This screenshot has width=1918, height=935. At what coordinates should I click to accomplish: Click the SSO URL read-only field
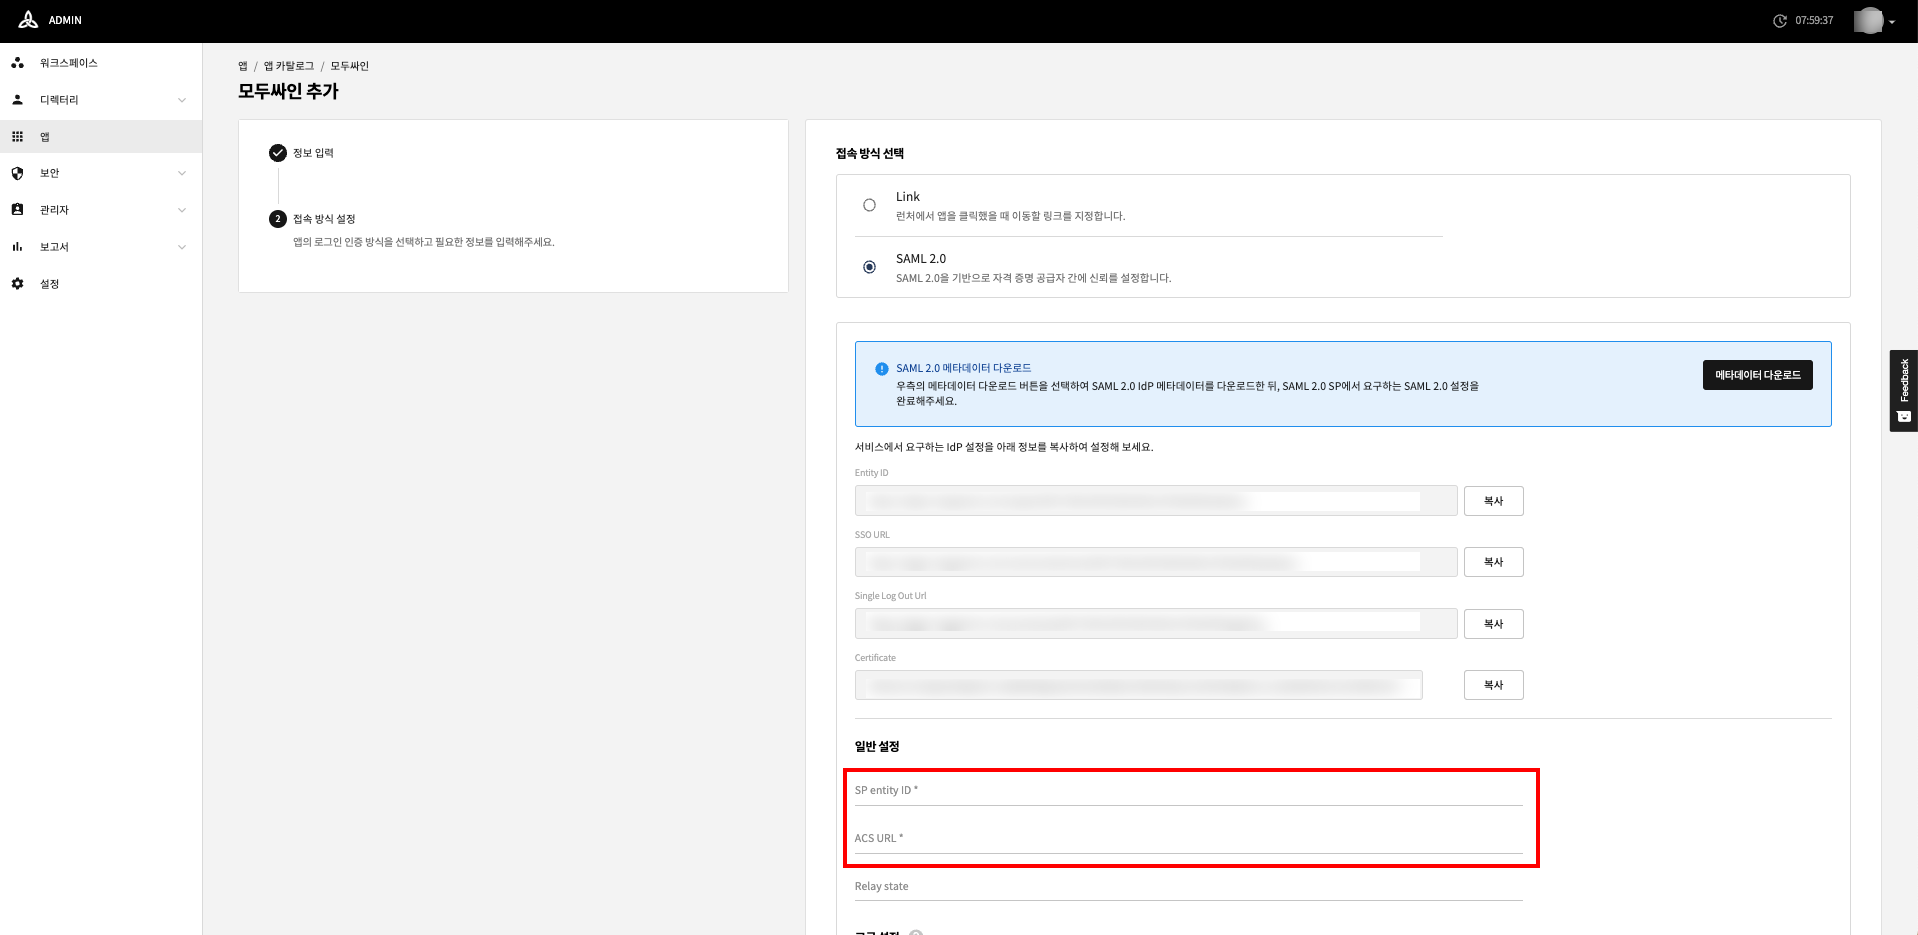1156,562
